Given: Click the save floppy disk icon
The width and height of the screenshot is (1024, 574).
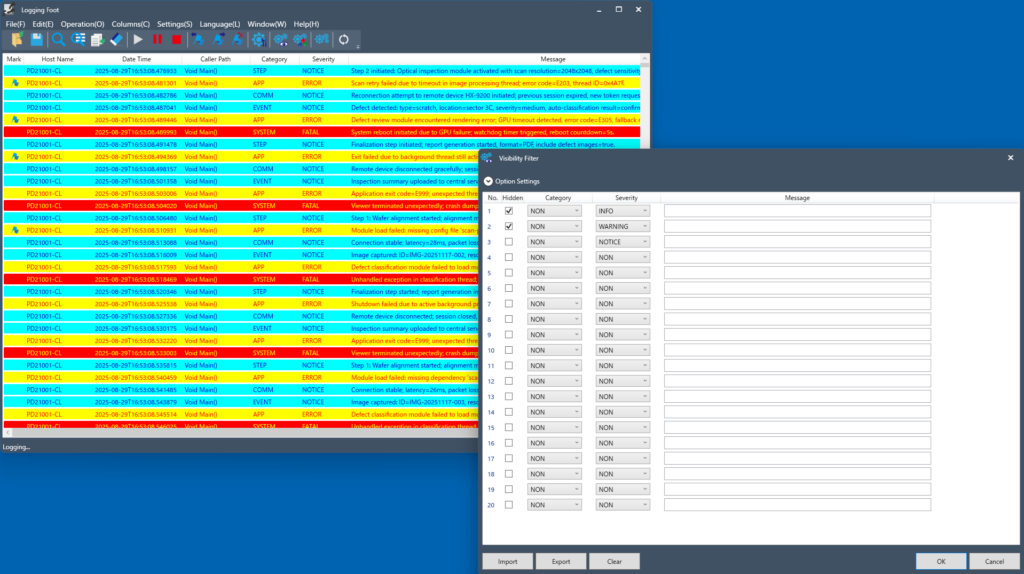Looking at the screenshot, I should tap(37, 39).
